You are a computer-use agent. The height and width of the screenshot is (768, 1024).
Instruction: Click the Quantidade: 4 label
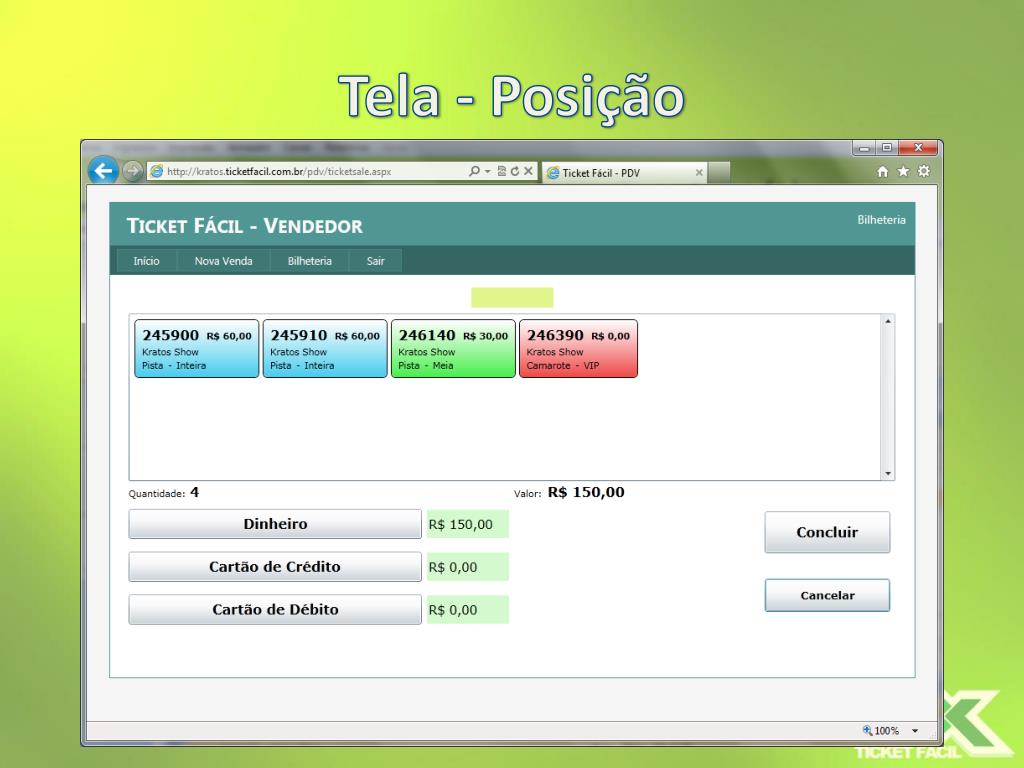(163, 493)
